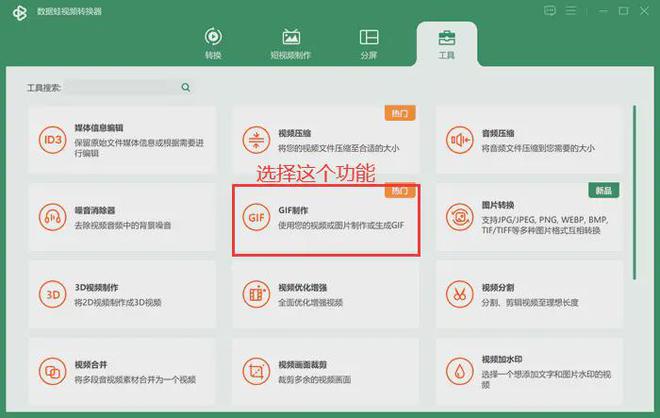Open the hamburger menu in title bar
Image resolution: width=660 pixels, height=418 pixels.
coord(571,11)
